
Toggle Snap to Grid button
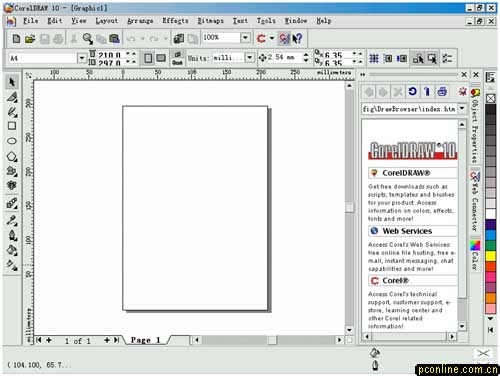[x=374, y=59]
